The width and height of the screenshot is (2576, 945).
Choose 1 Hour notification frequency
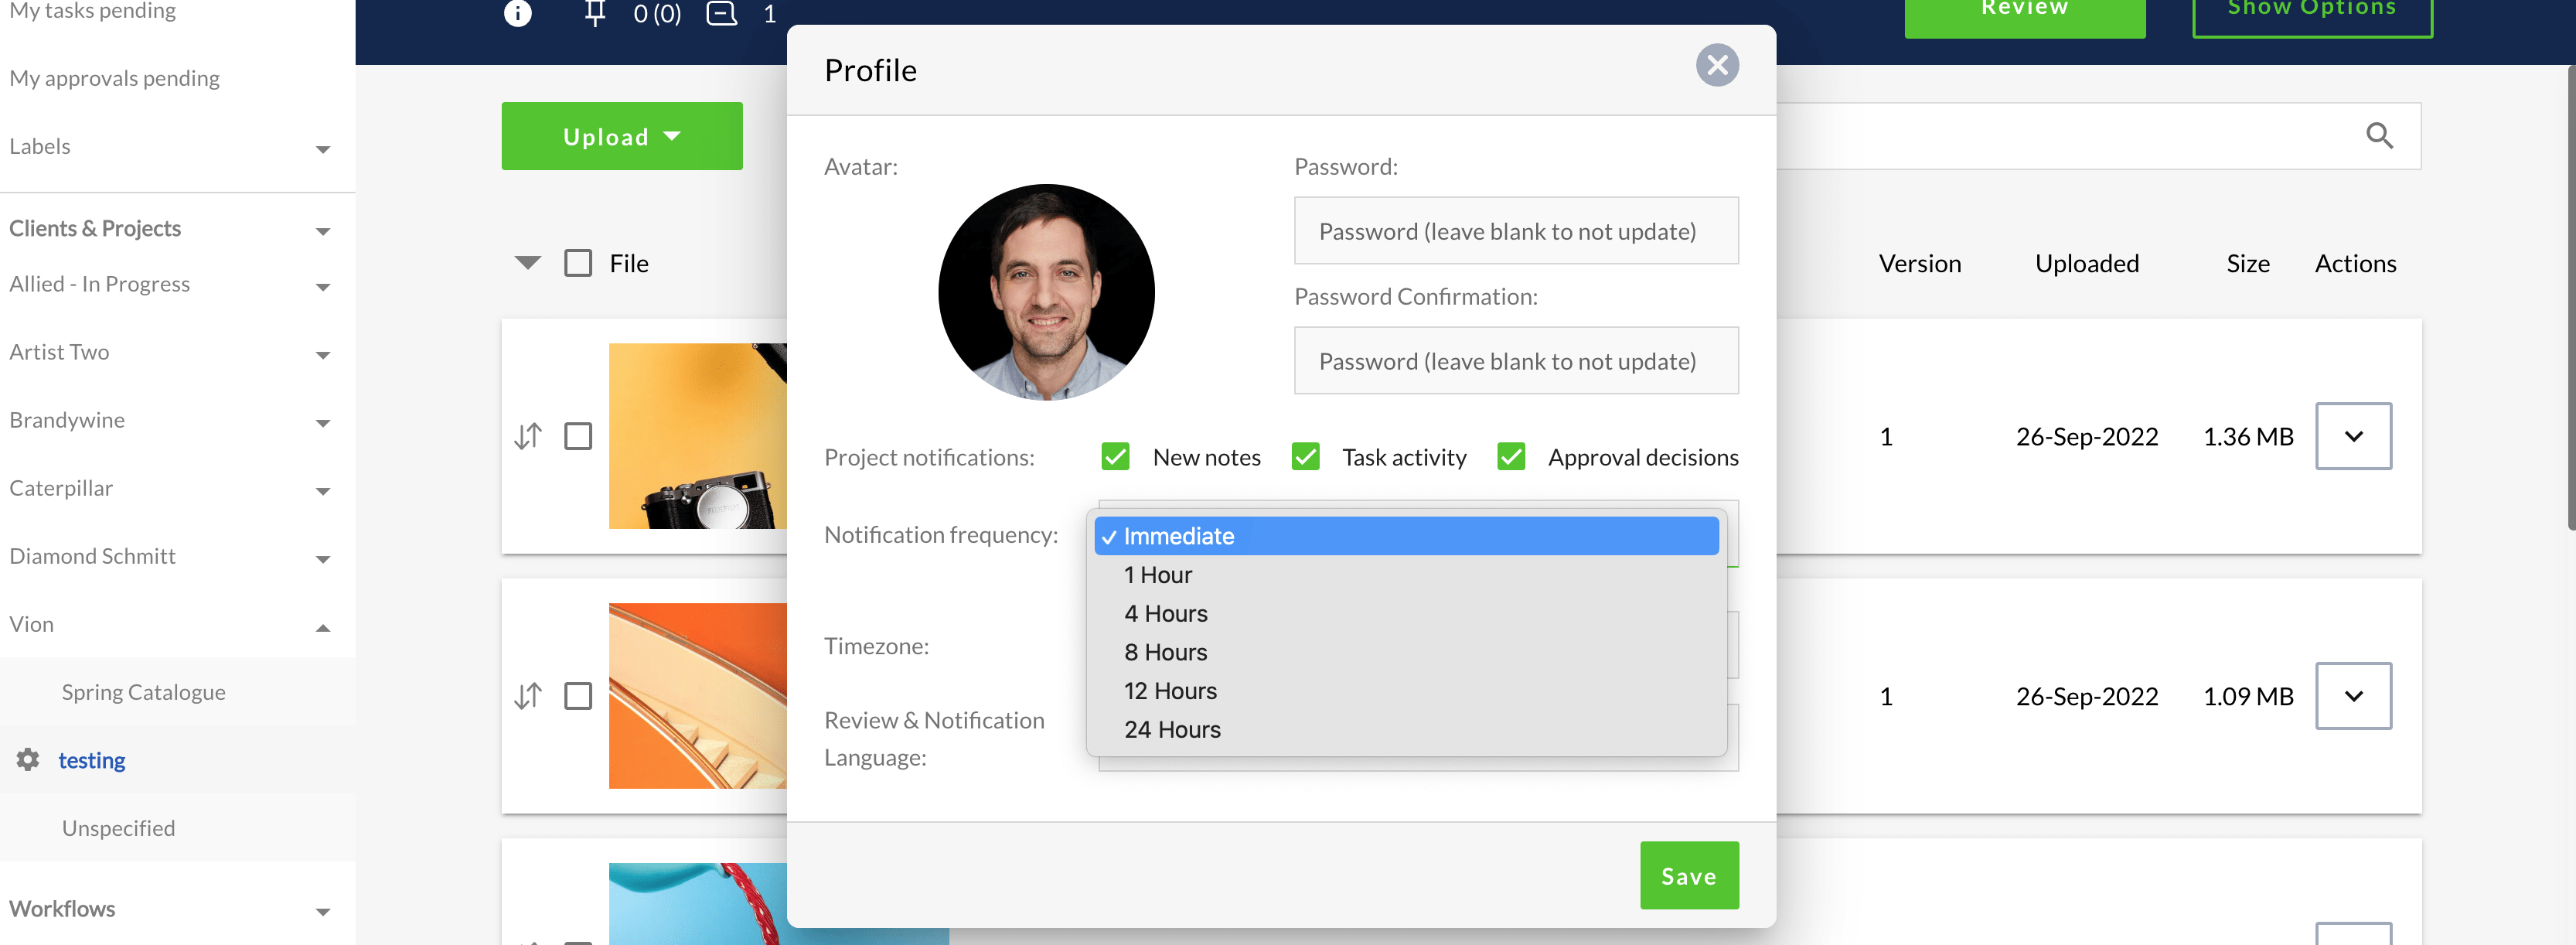(1406, 575)
